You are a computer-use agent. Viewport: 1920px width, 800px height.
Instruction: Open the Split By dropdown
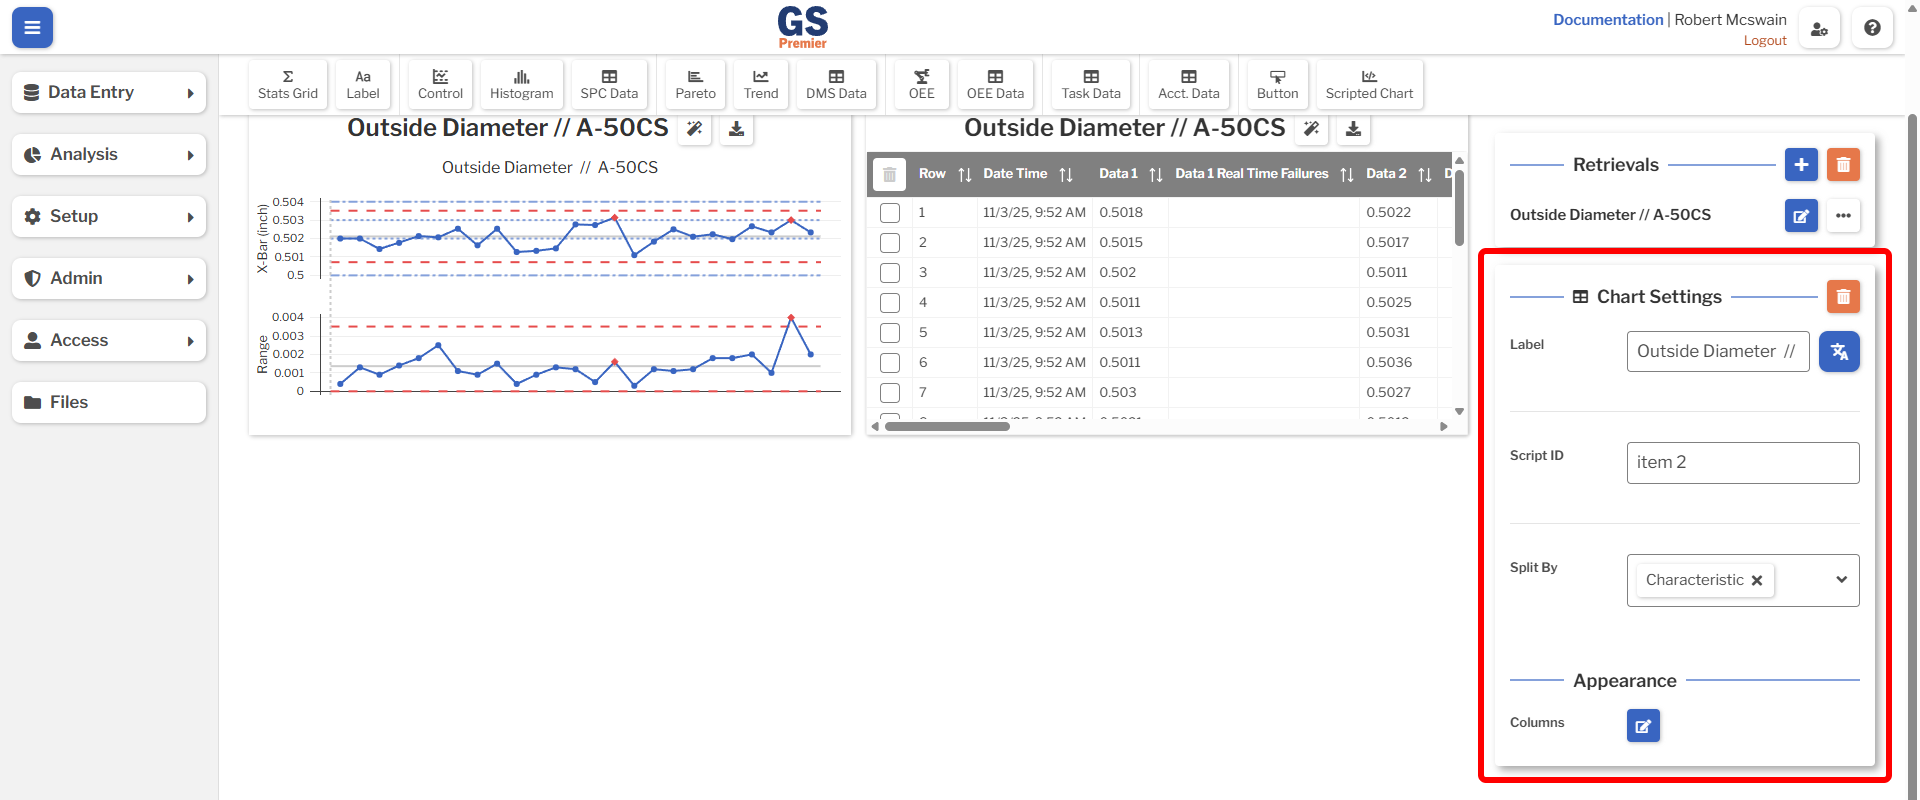coord(1841,580)
